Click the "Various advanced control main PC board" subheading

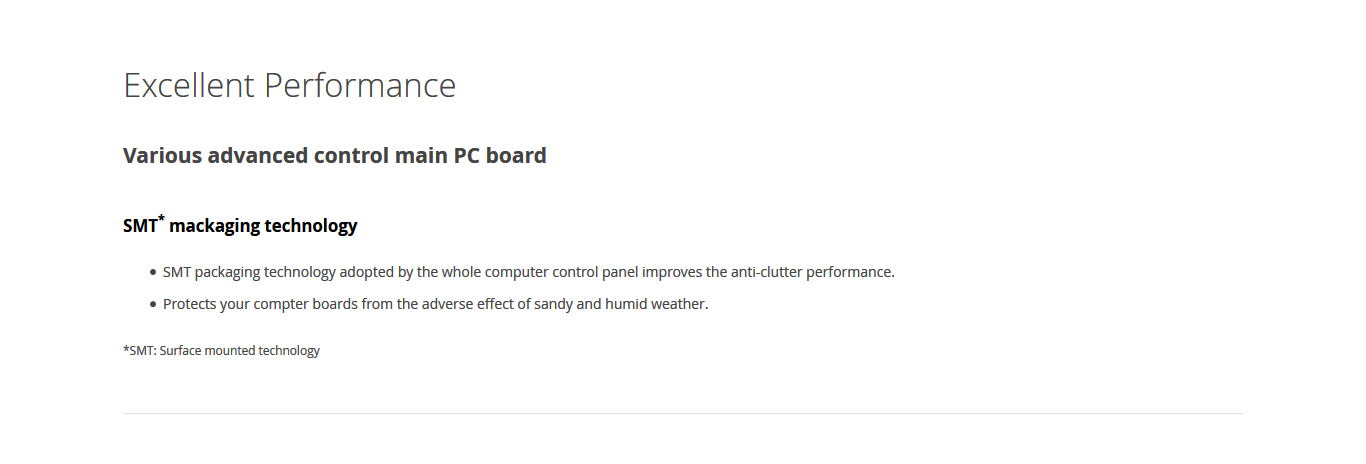pos(334,156)
